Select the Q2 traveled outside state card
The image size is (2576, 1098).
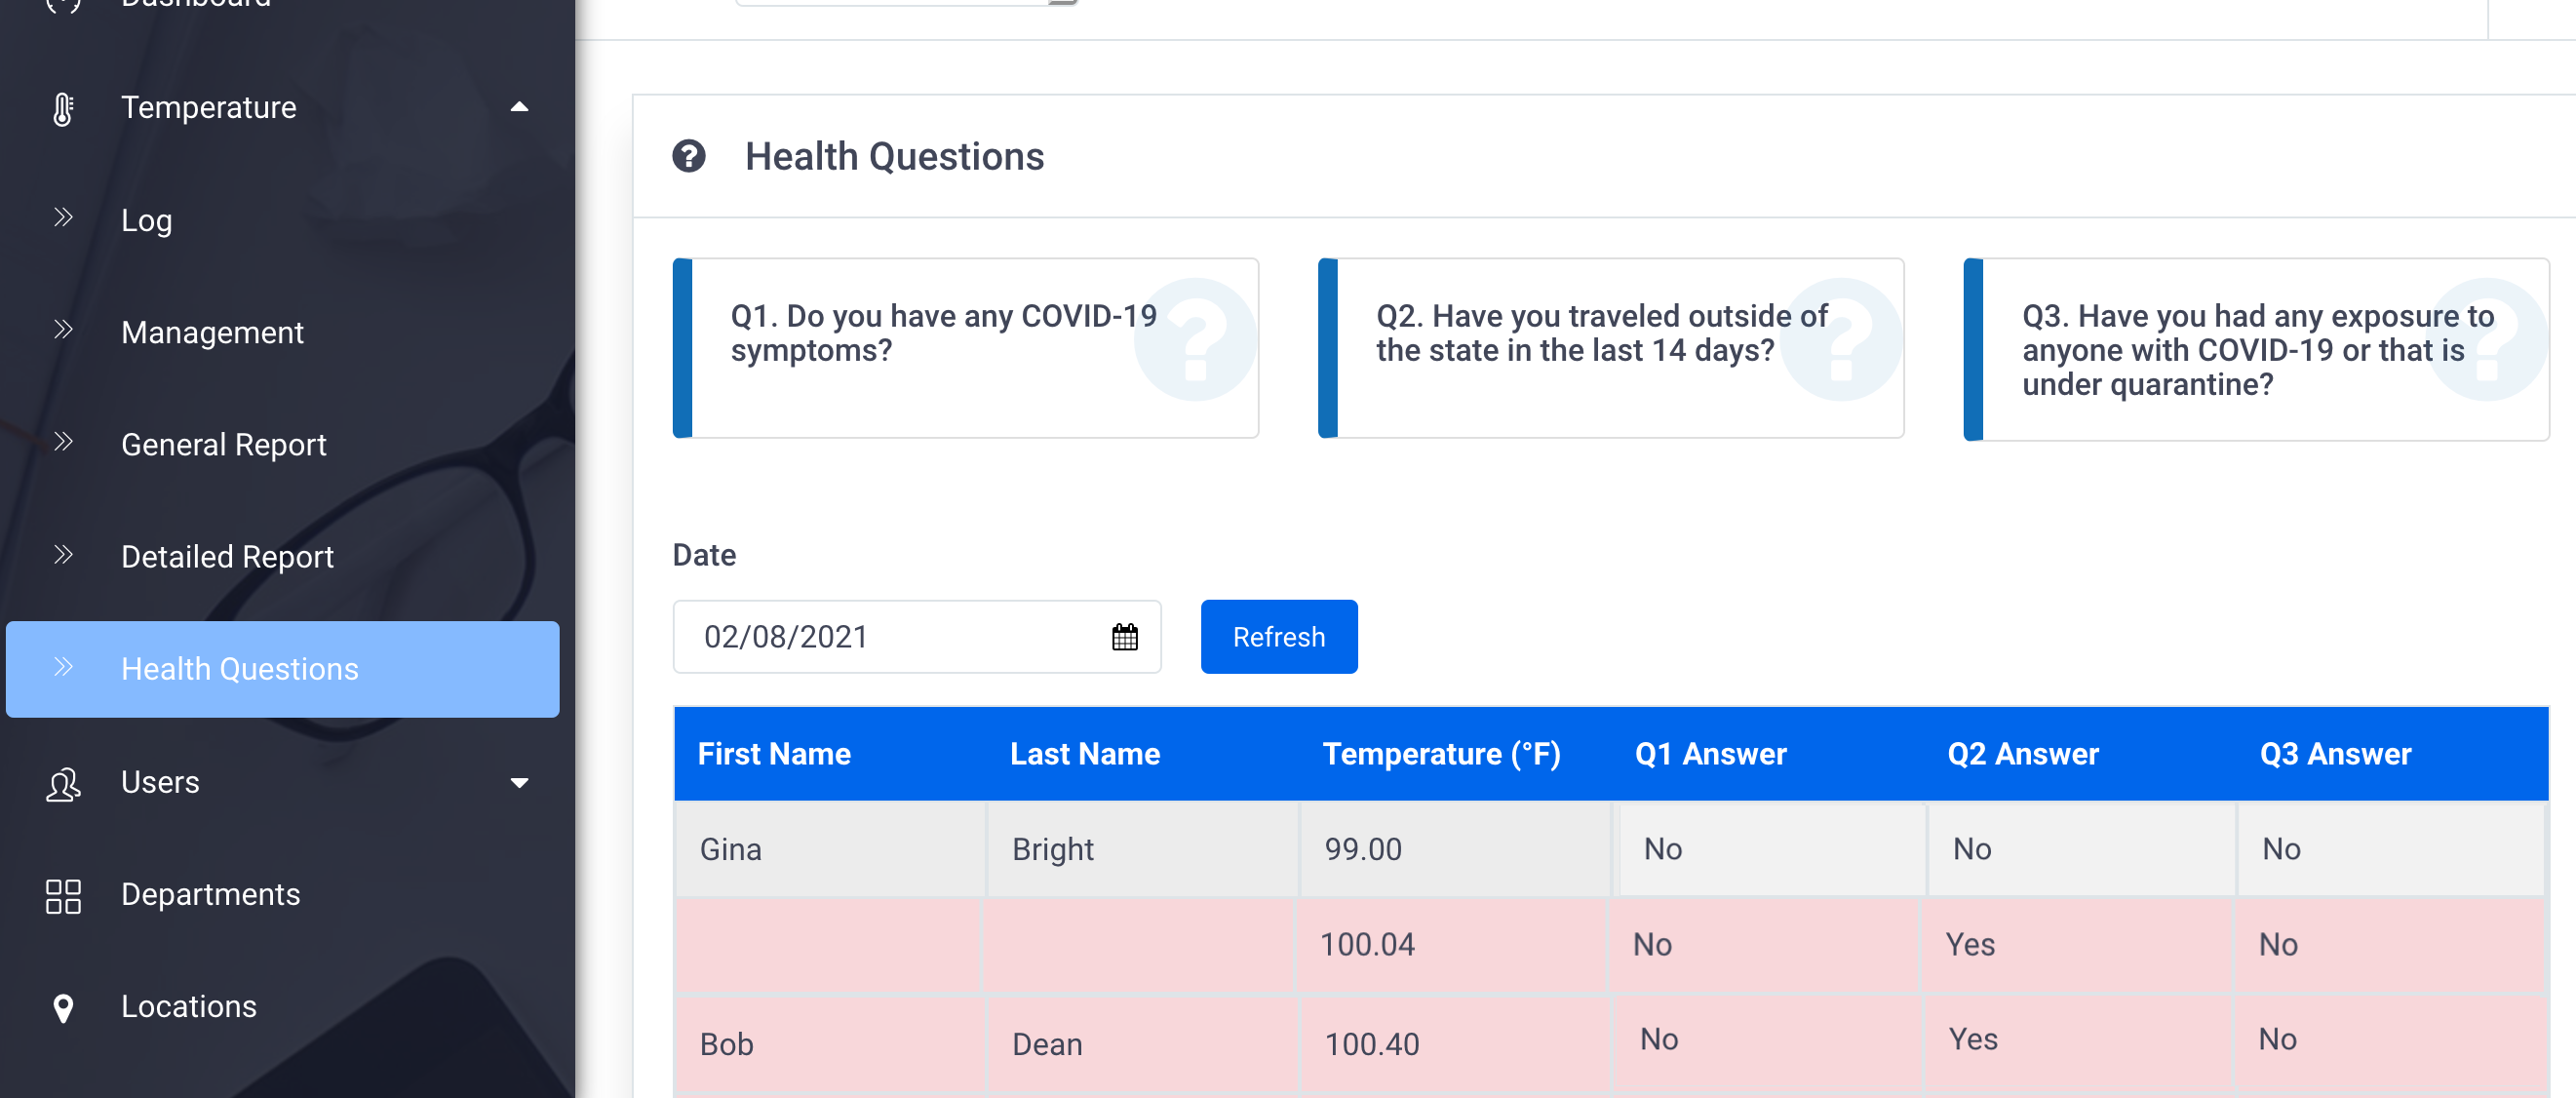tap(1611, 348)
